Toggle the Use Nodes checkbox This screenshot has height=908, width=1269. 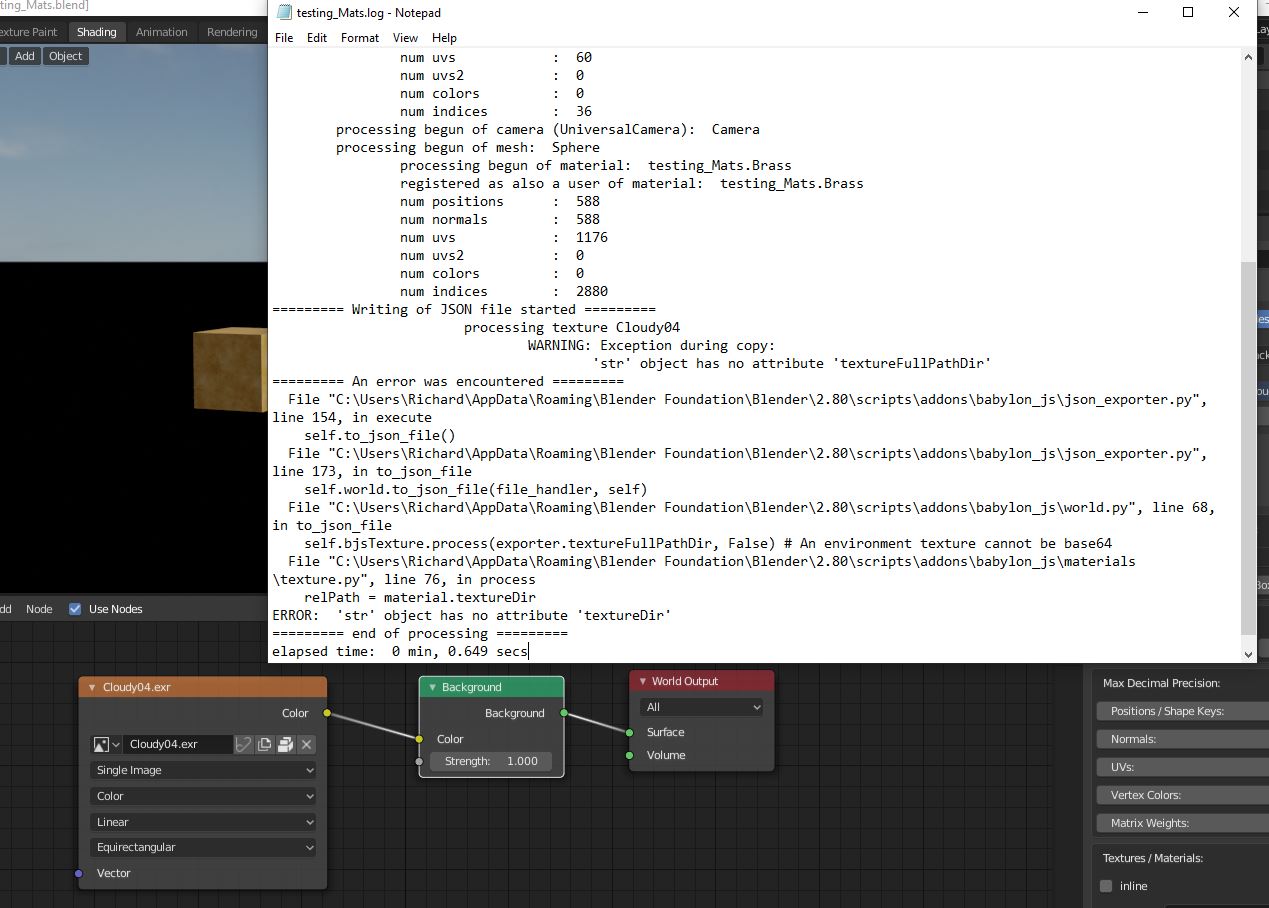tap(75, 609)
